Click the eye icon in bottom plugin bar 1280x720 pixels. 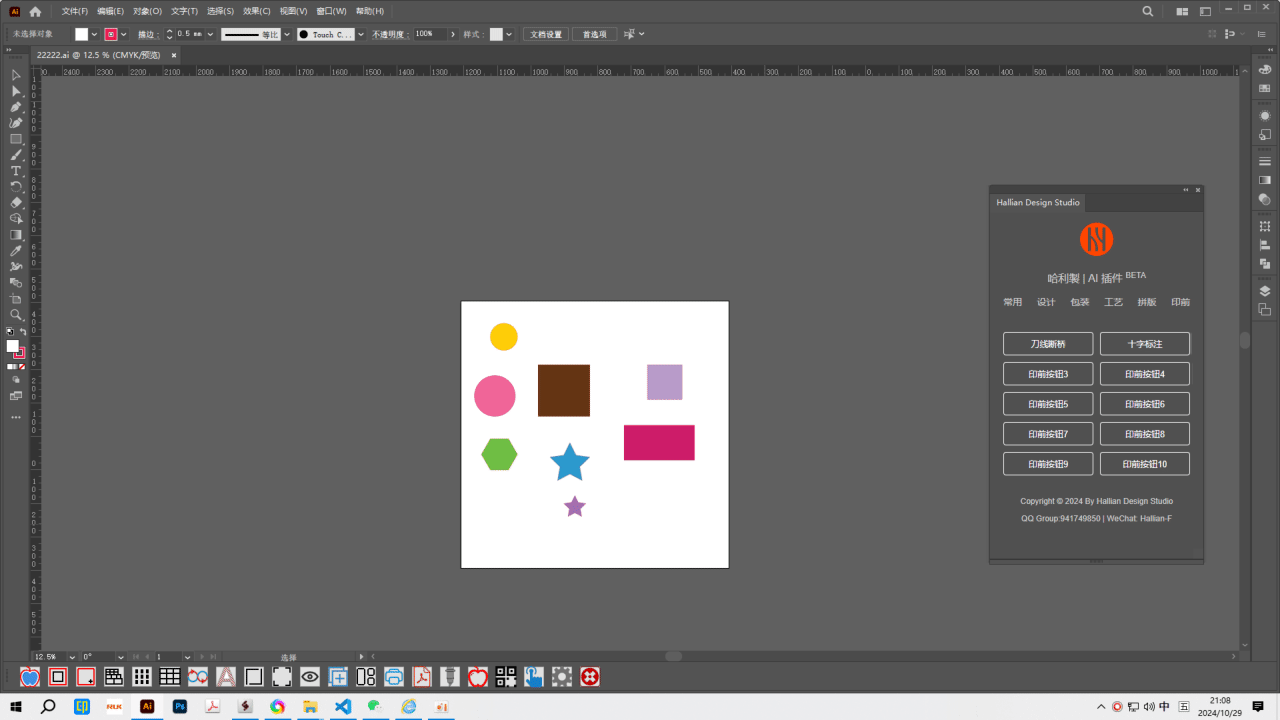[310, 677]
